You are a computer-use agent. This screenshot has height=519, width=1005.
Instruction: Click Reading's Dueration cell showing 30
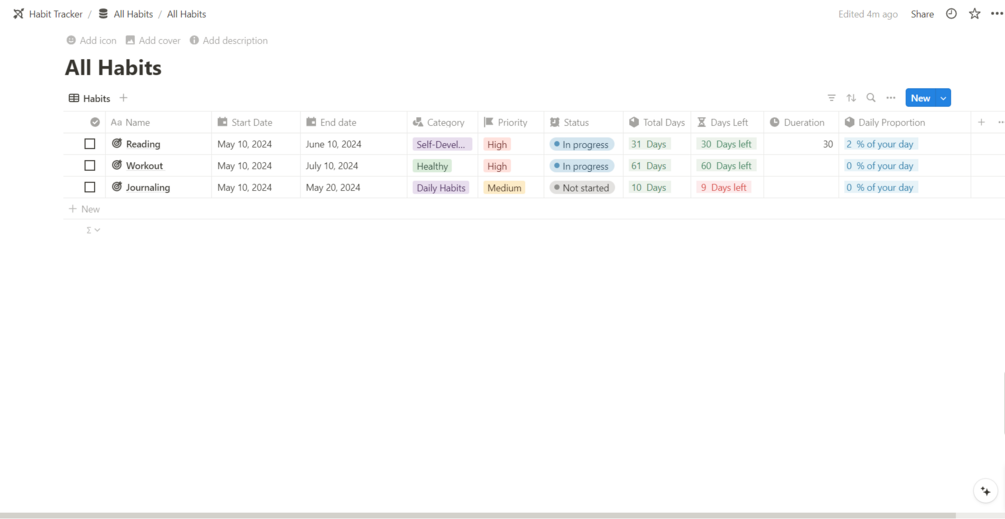801,144
